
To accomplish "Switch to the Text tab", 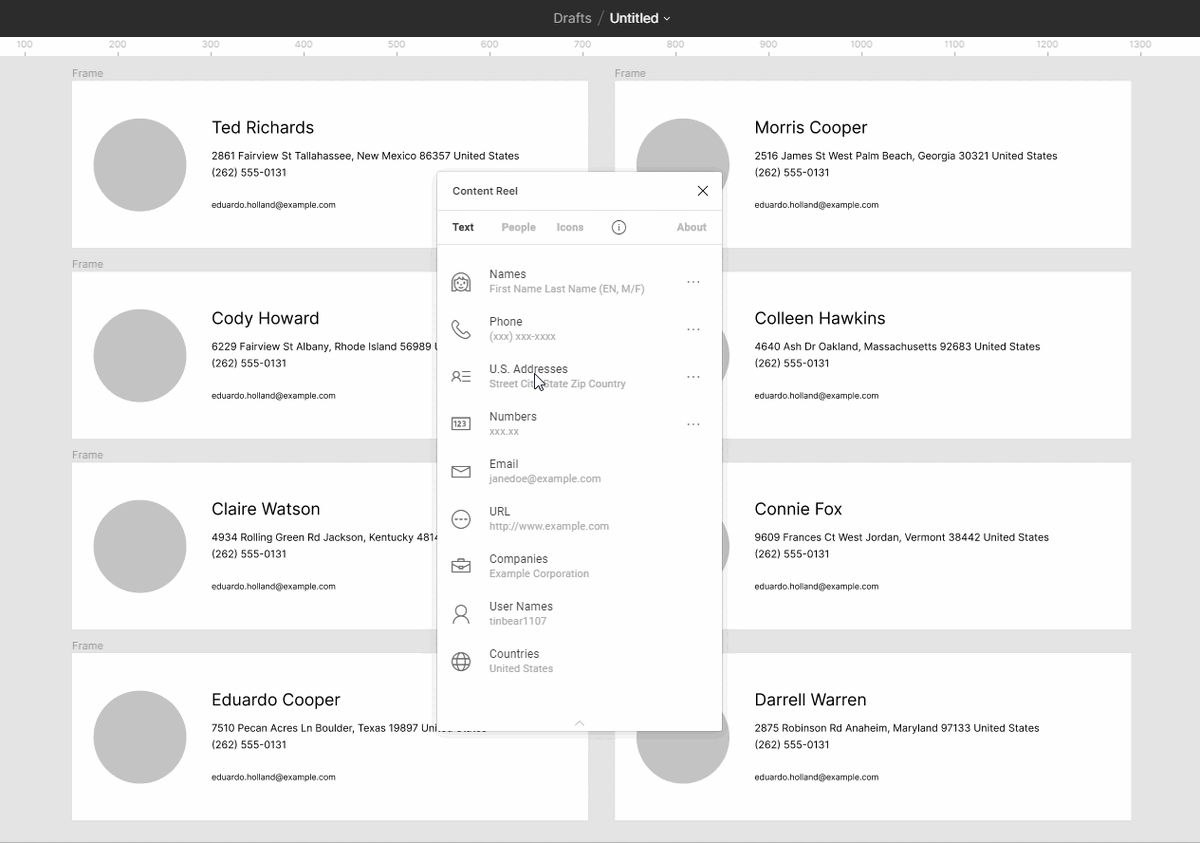I will coord(463,227).
